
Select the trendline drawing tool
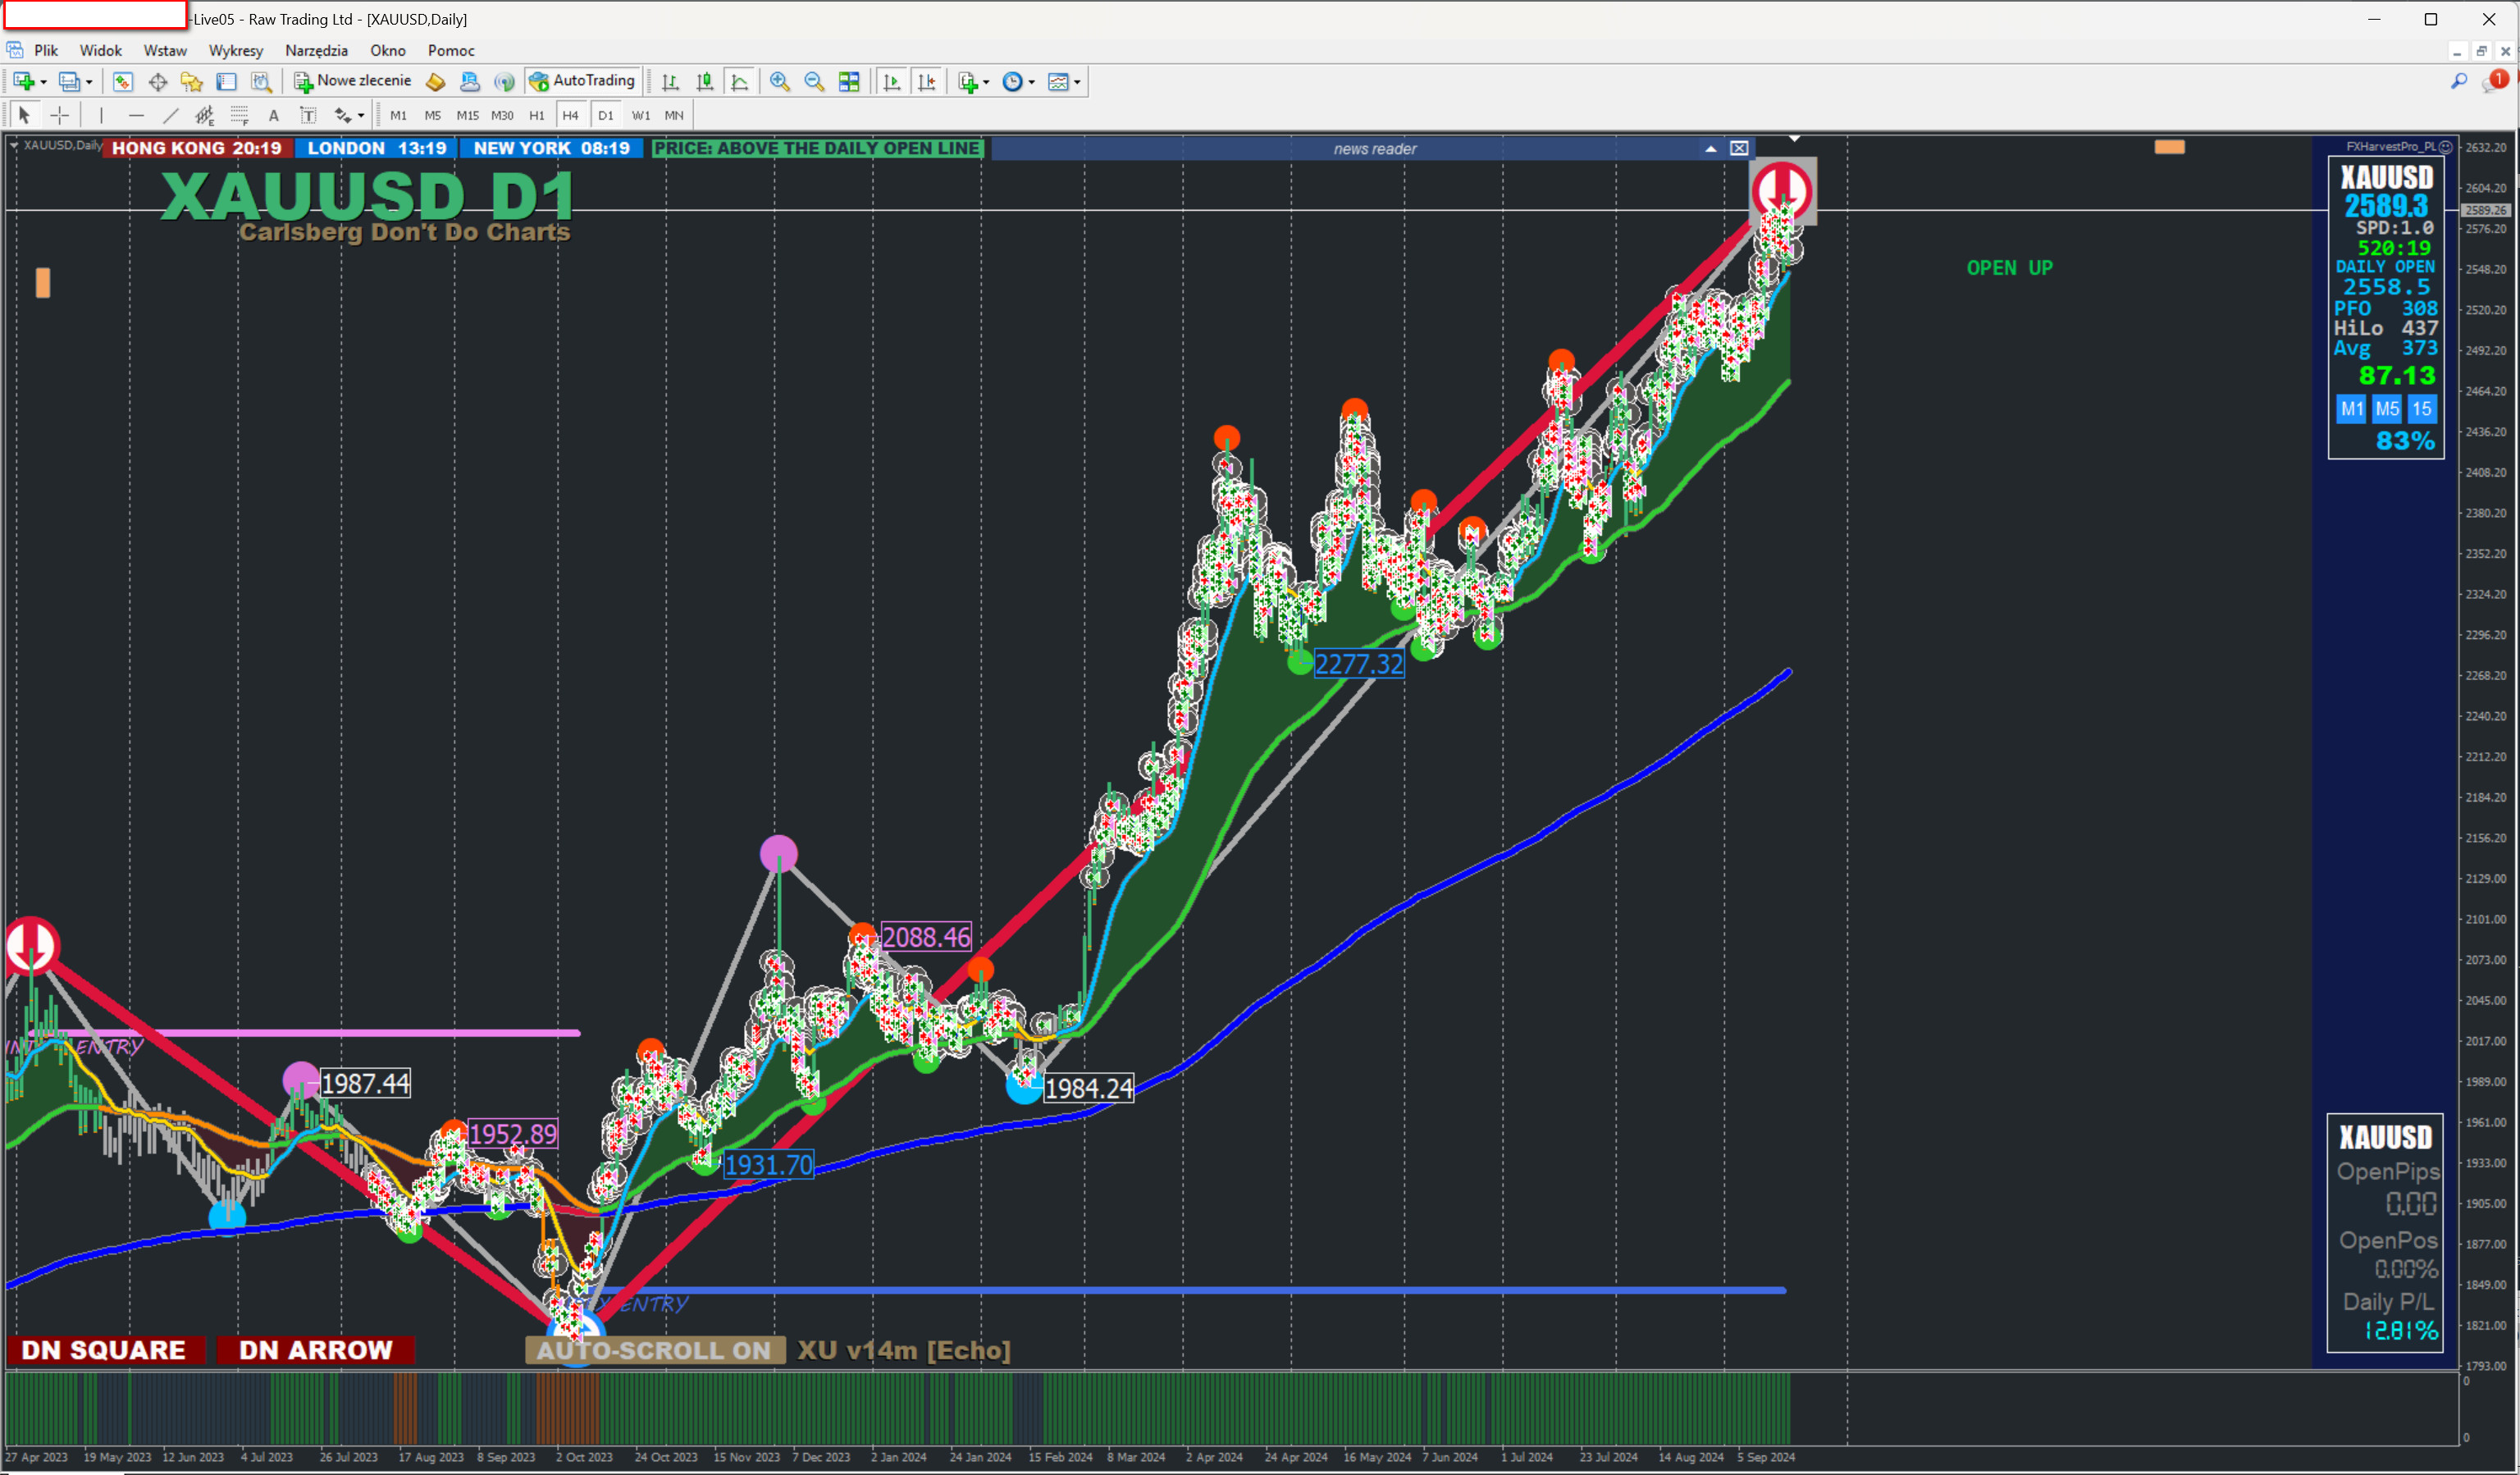point(171,116)
